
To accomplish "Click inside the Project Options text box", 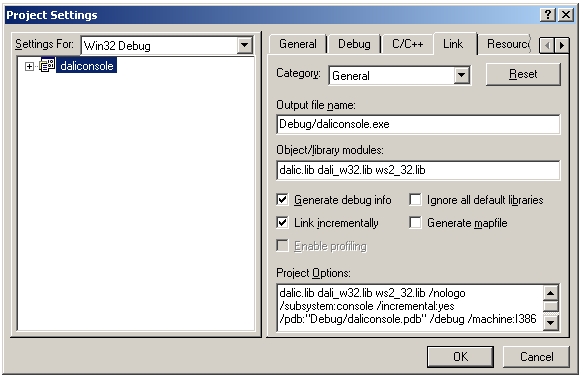I will click(x=409, y=307).
